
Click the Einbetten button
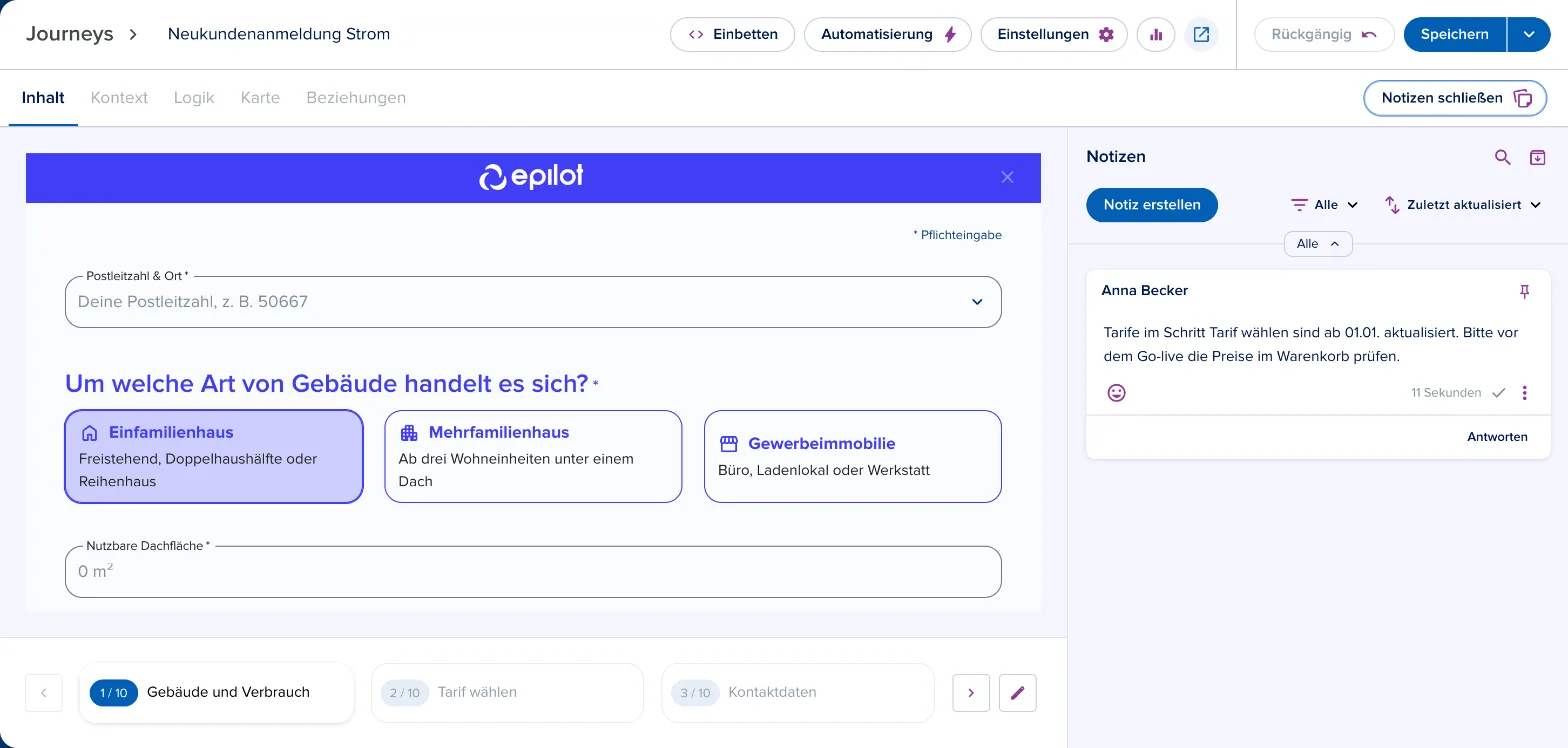(732, 34)
